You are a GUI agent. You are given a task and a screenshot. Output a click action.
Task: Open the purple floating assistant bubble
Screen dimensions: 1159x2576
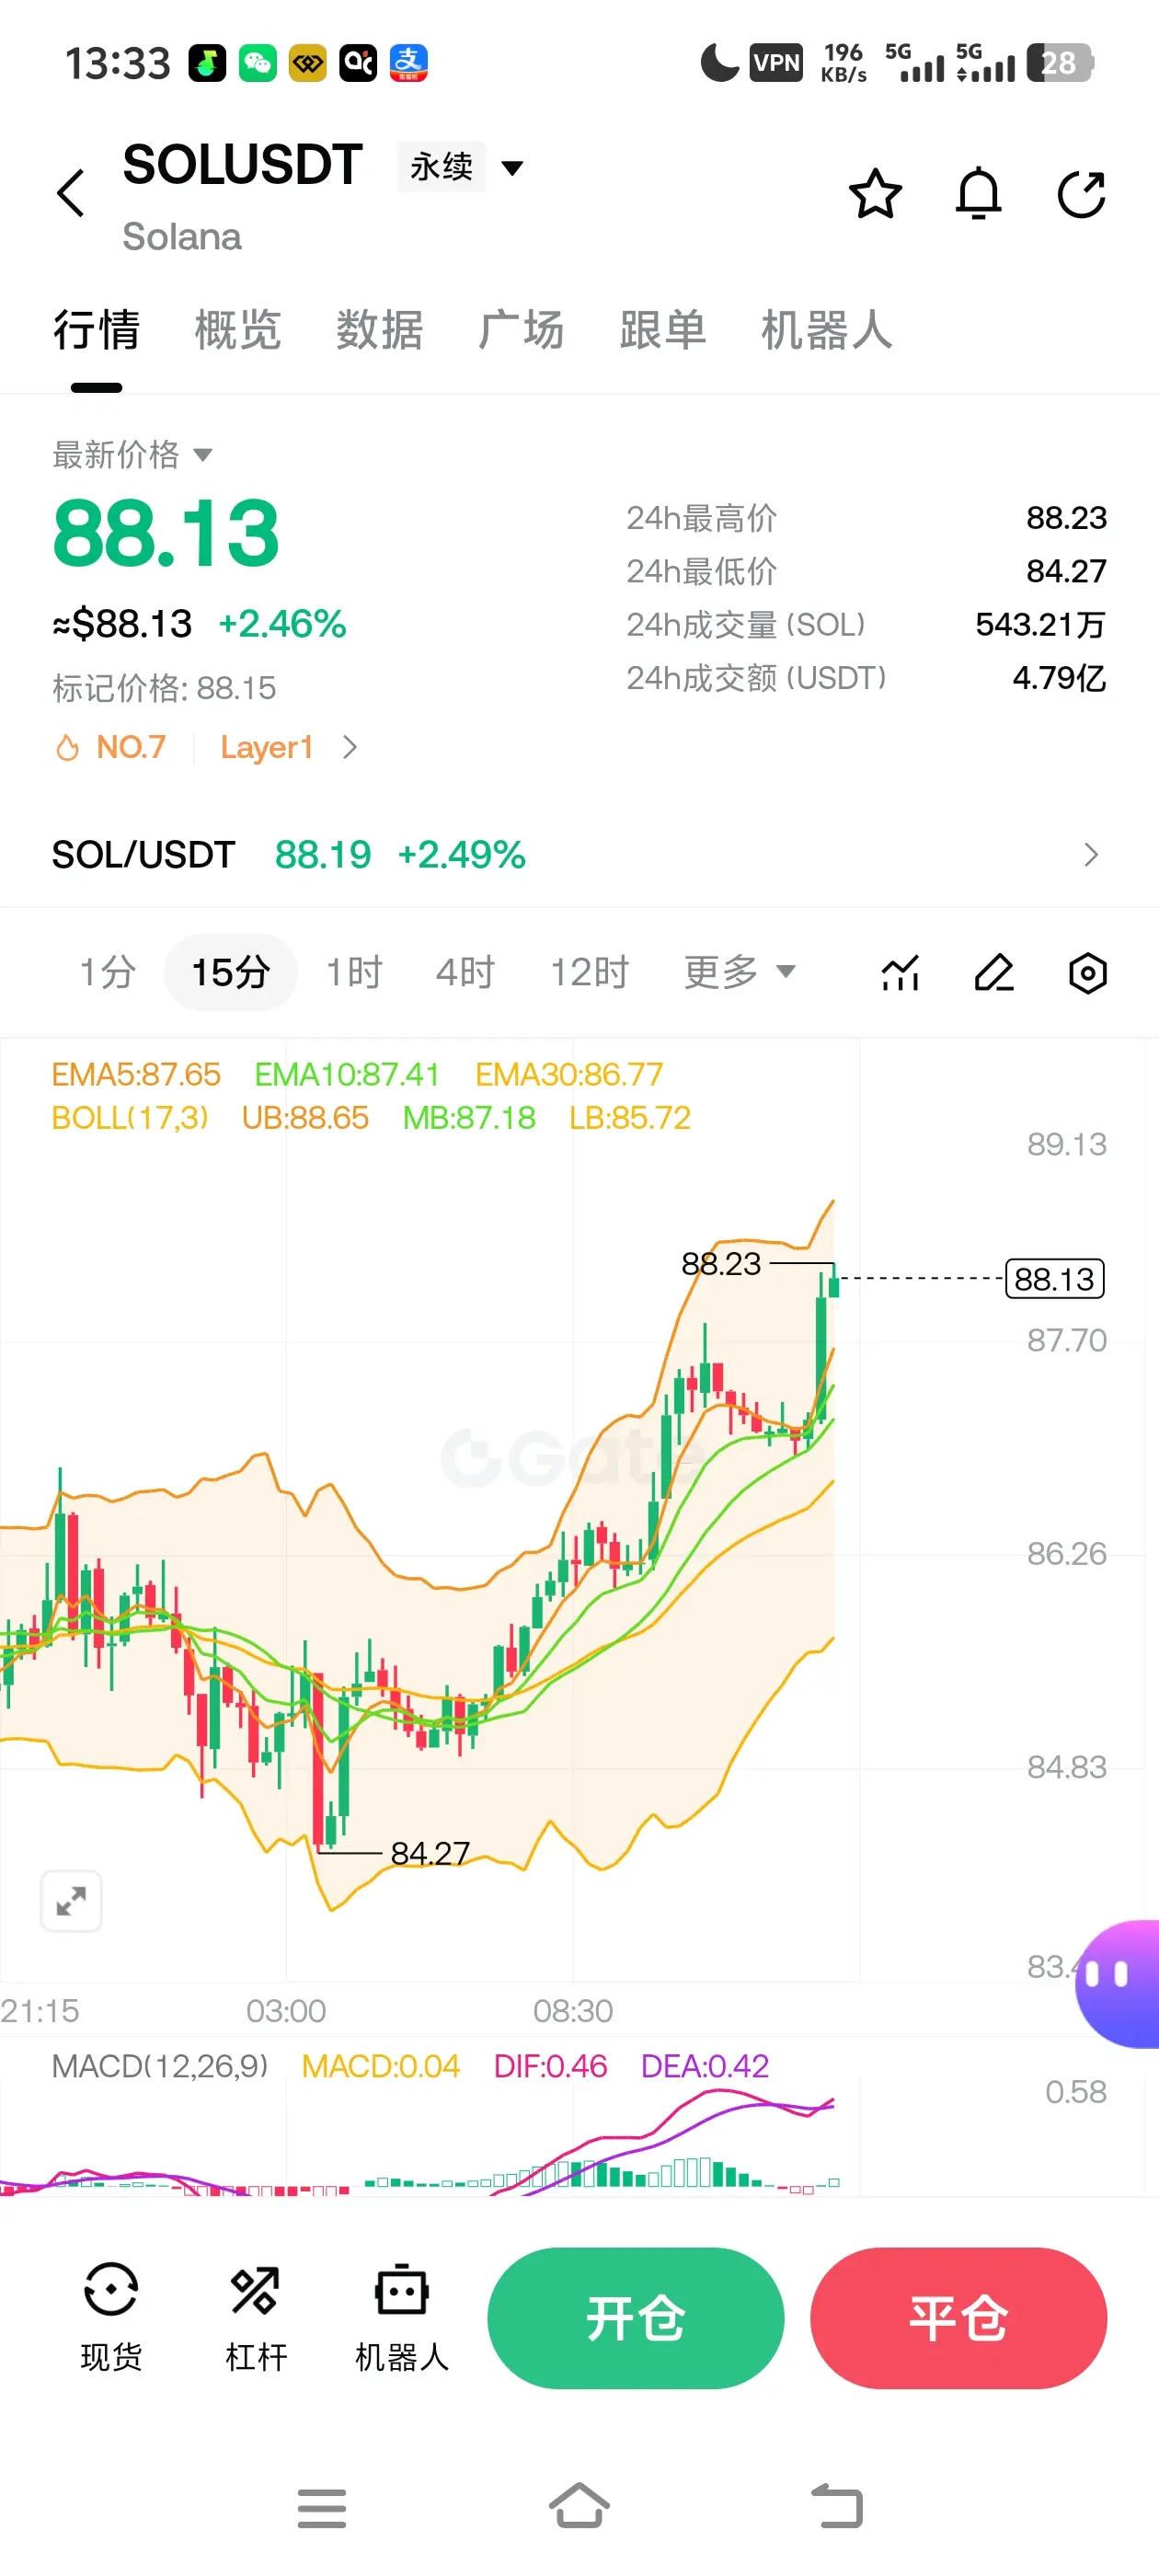[x=1118, y=1983]
